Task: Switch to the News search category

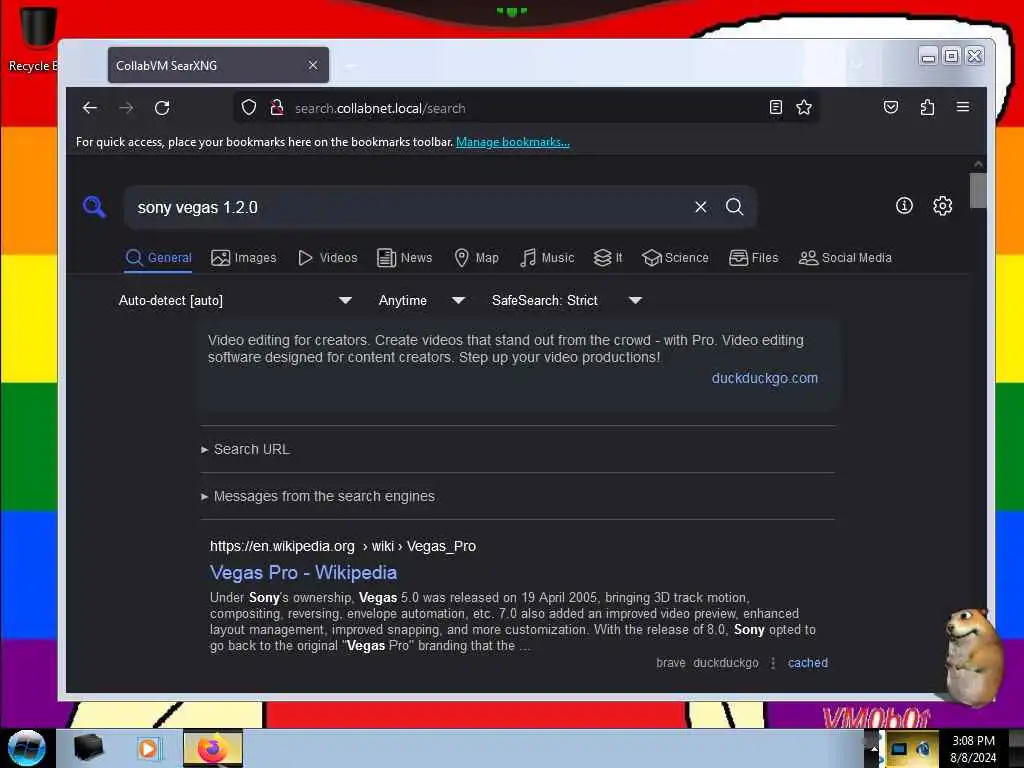Action: (405, 258)
